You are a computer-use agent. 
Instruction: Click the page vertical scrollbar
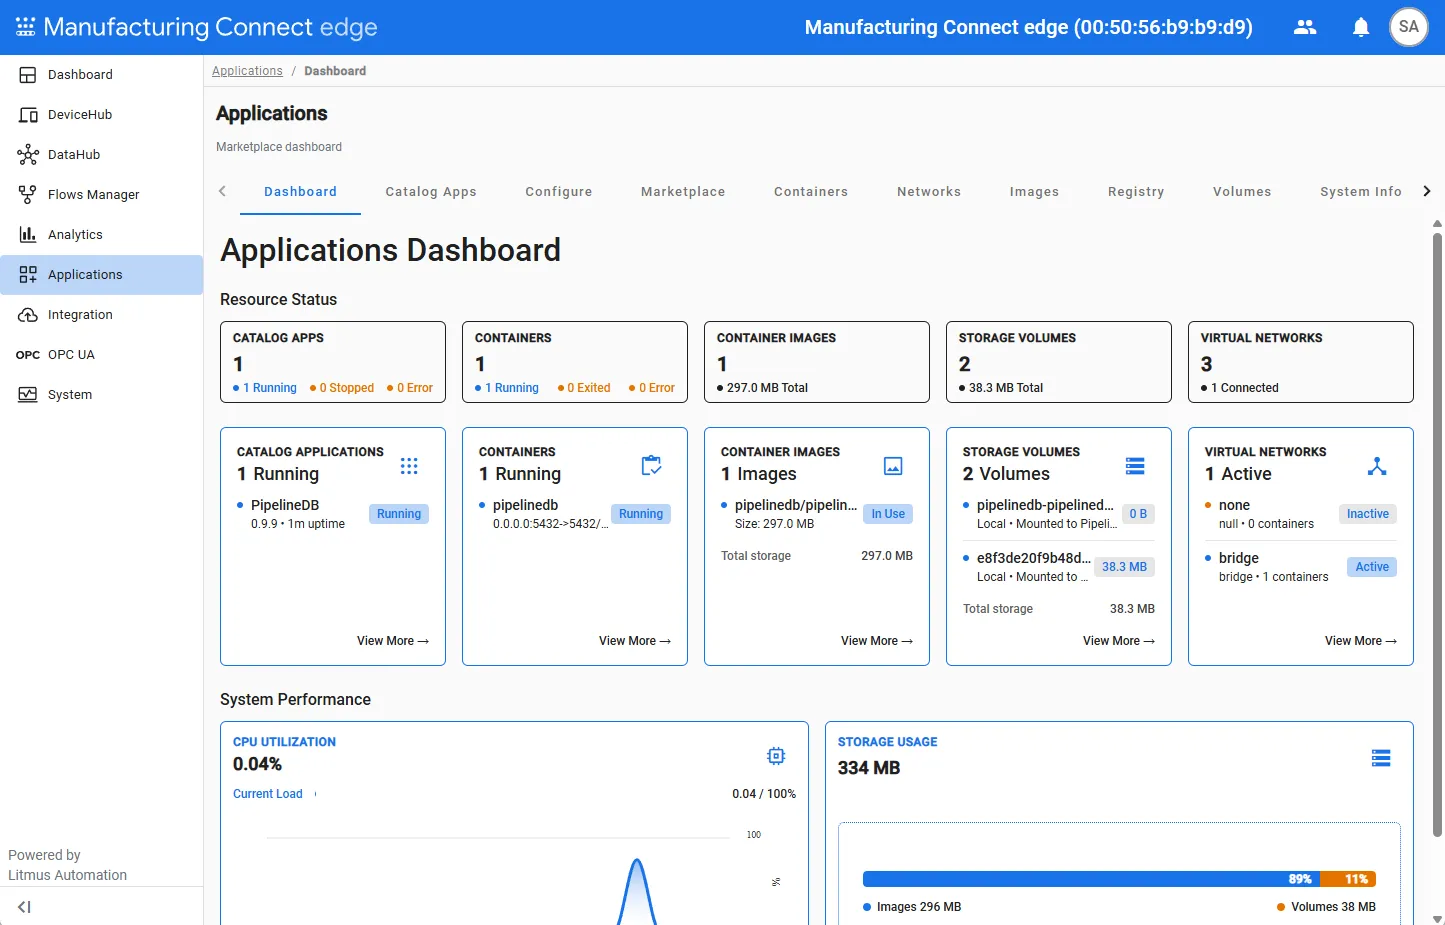pyautogui.click(x=1437, y=534)
